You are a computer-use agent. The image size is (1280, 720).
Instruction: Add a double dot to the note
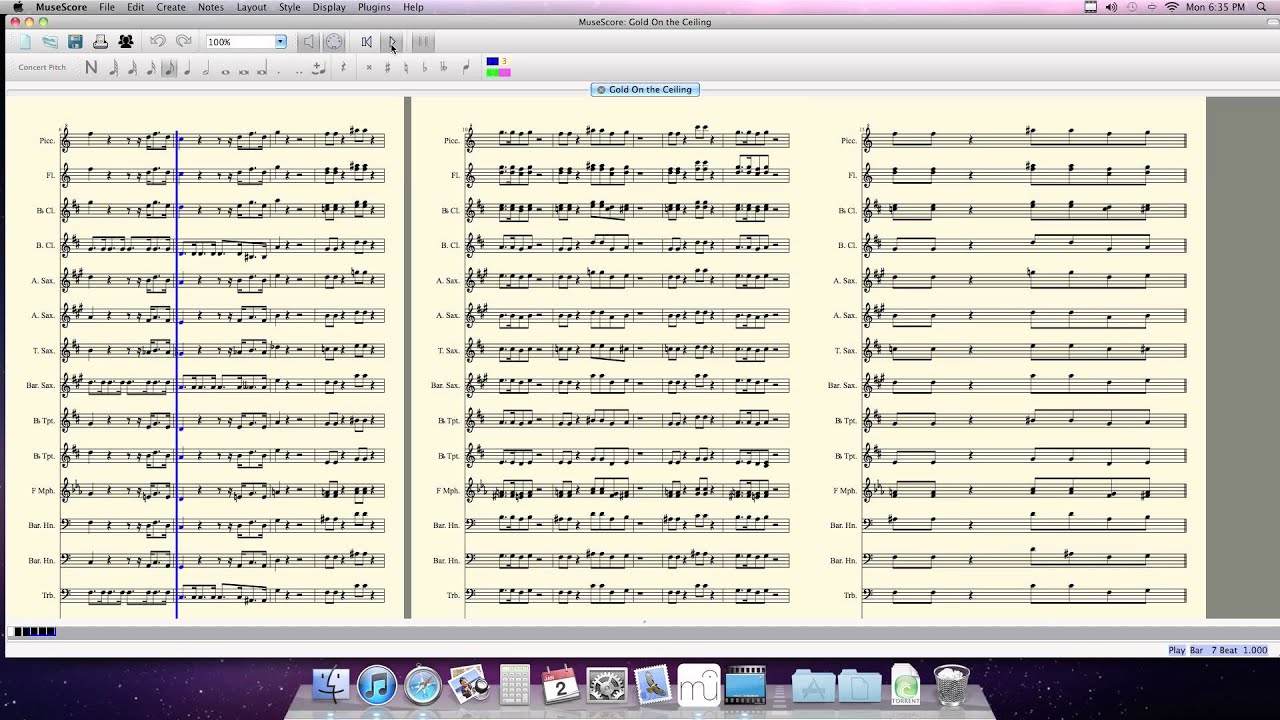pyautogui.click(x=299, y=70)
